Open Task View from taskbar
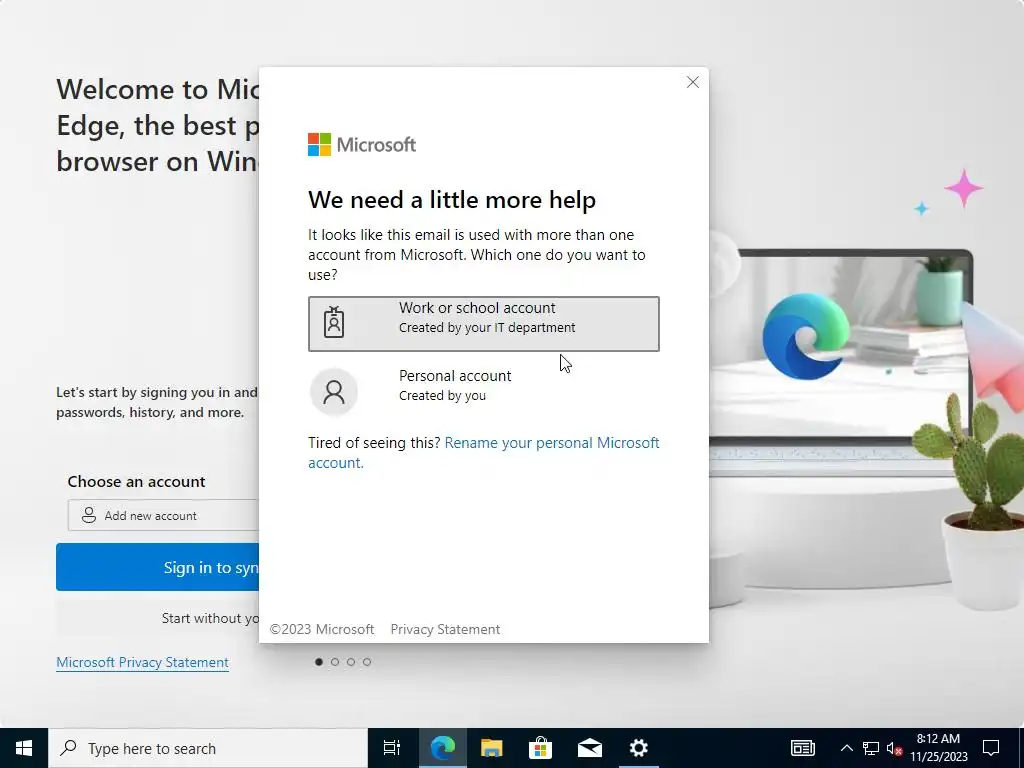This screenshot has width=1024, height=768. click(392, 748)
